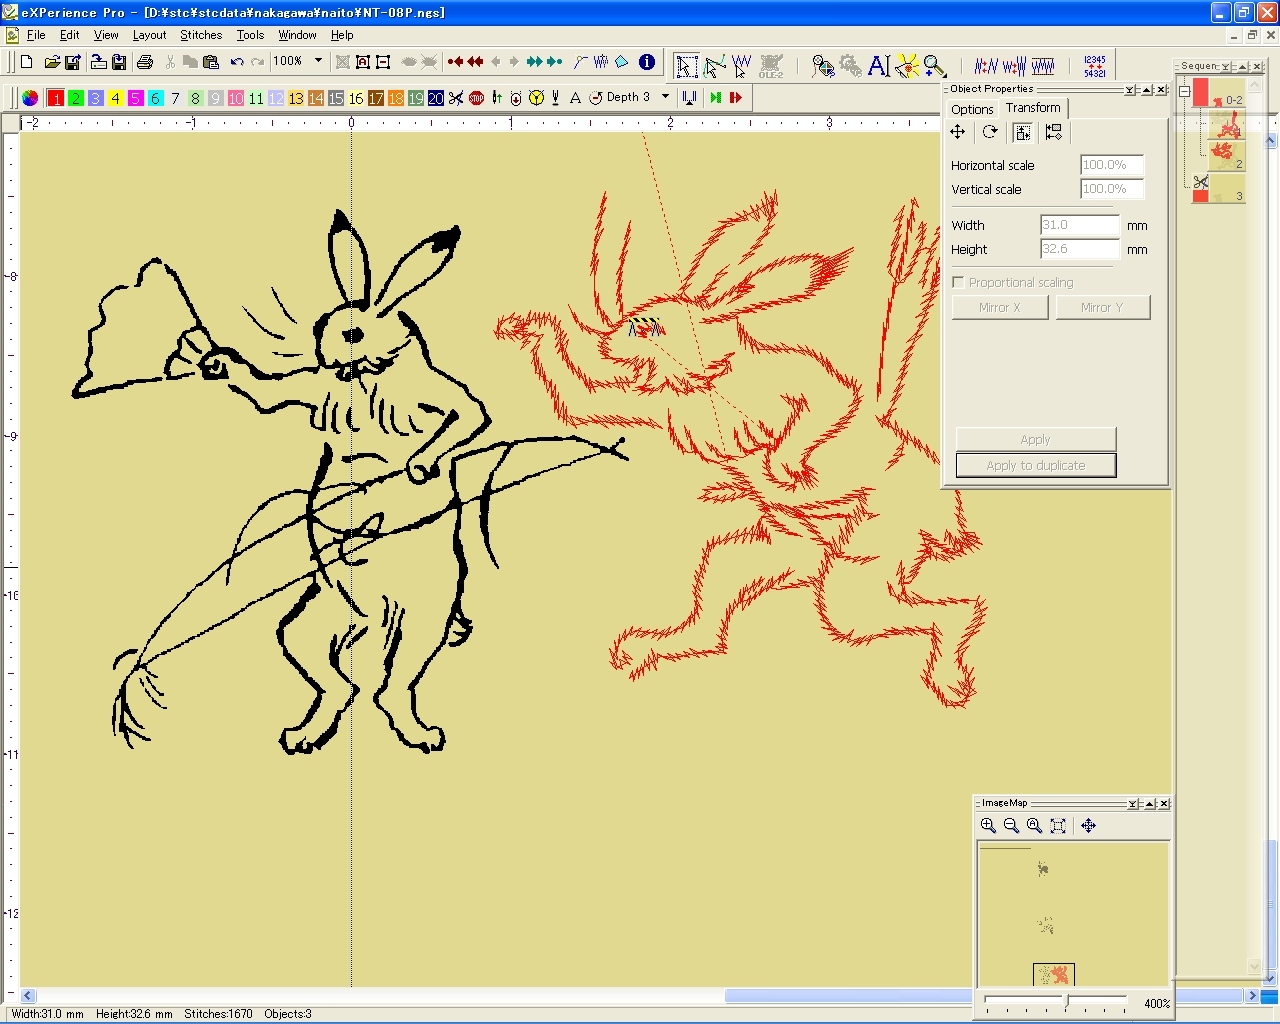Fit ImageMap view to selection
The image size is (1280, 1024).
coord(1058,826)
